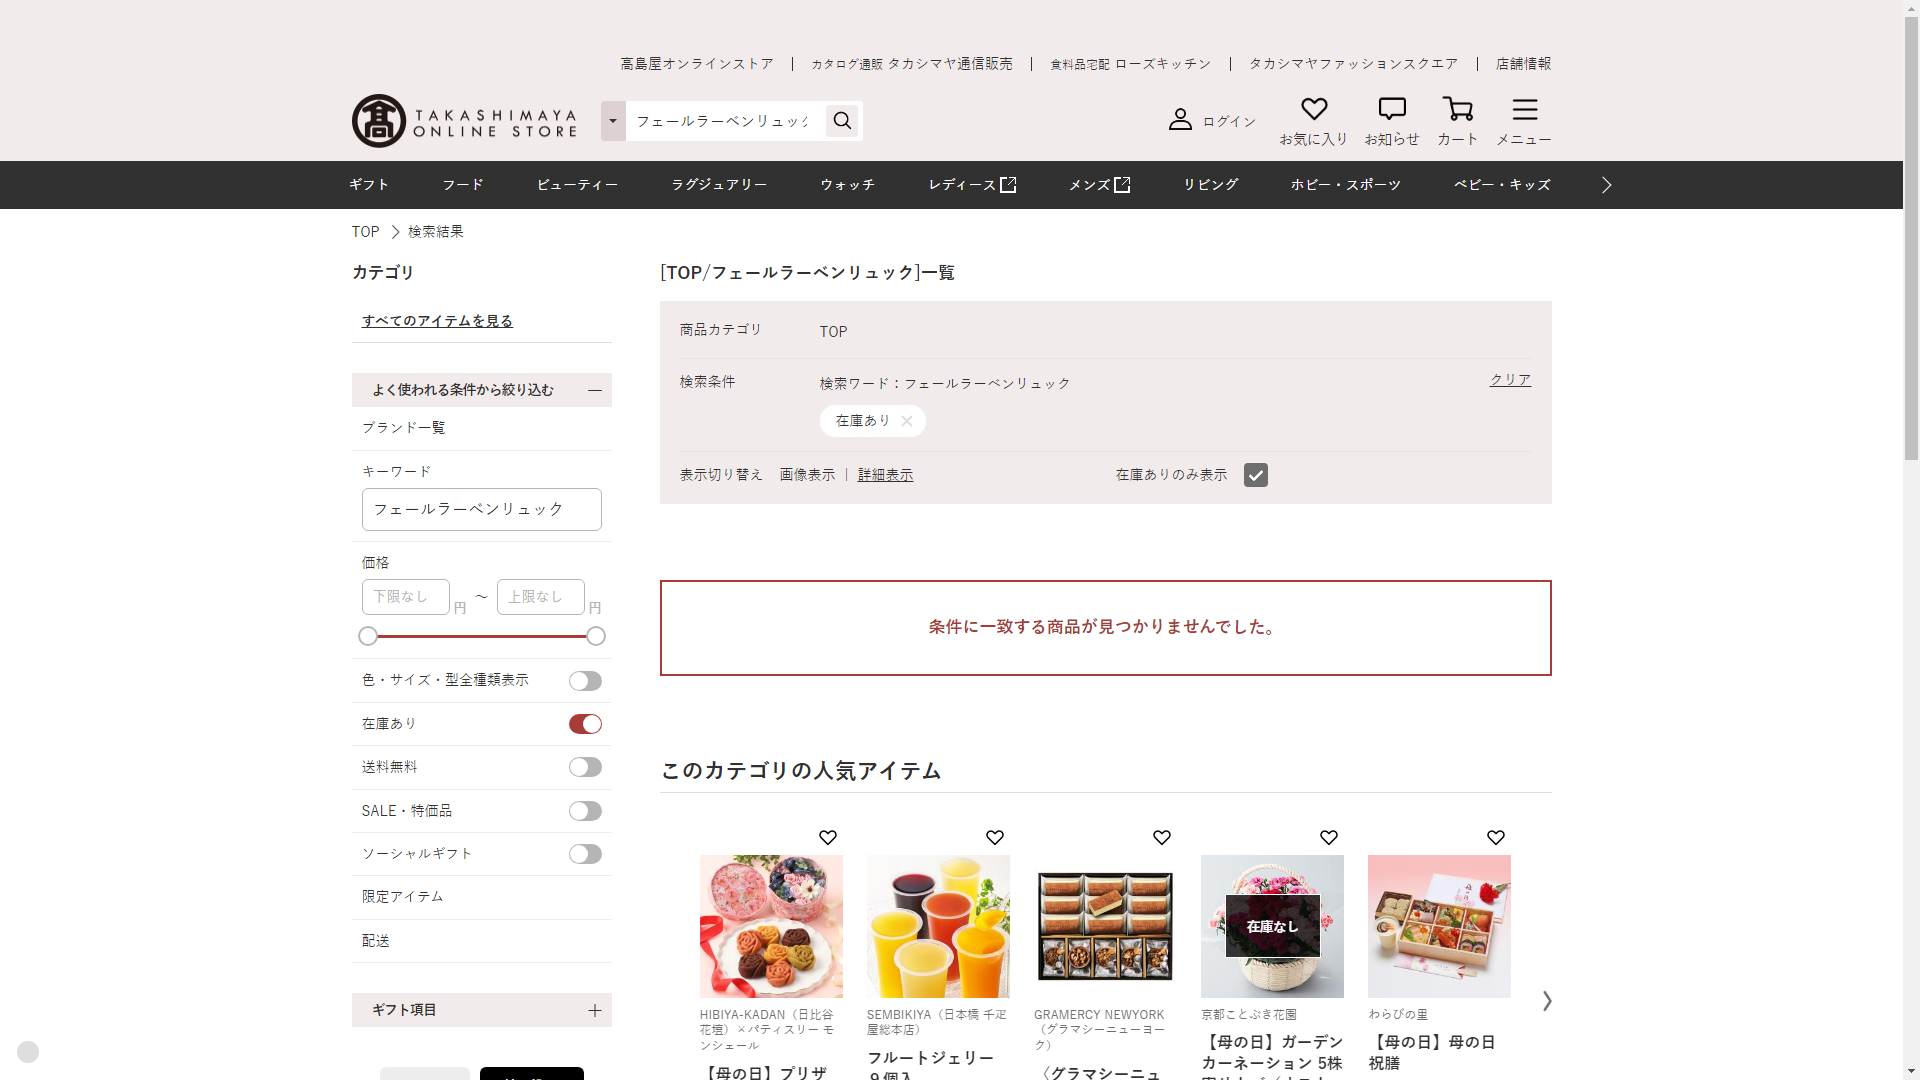Open the cart icon
Viewport: 1920px width, 1080px height.
(x=1457, y=109)
